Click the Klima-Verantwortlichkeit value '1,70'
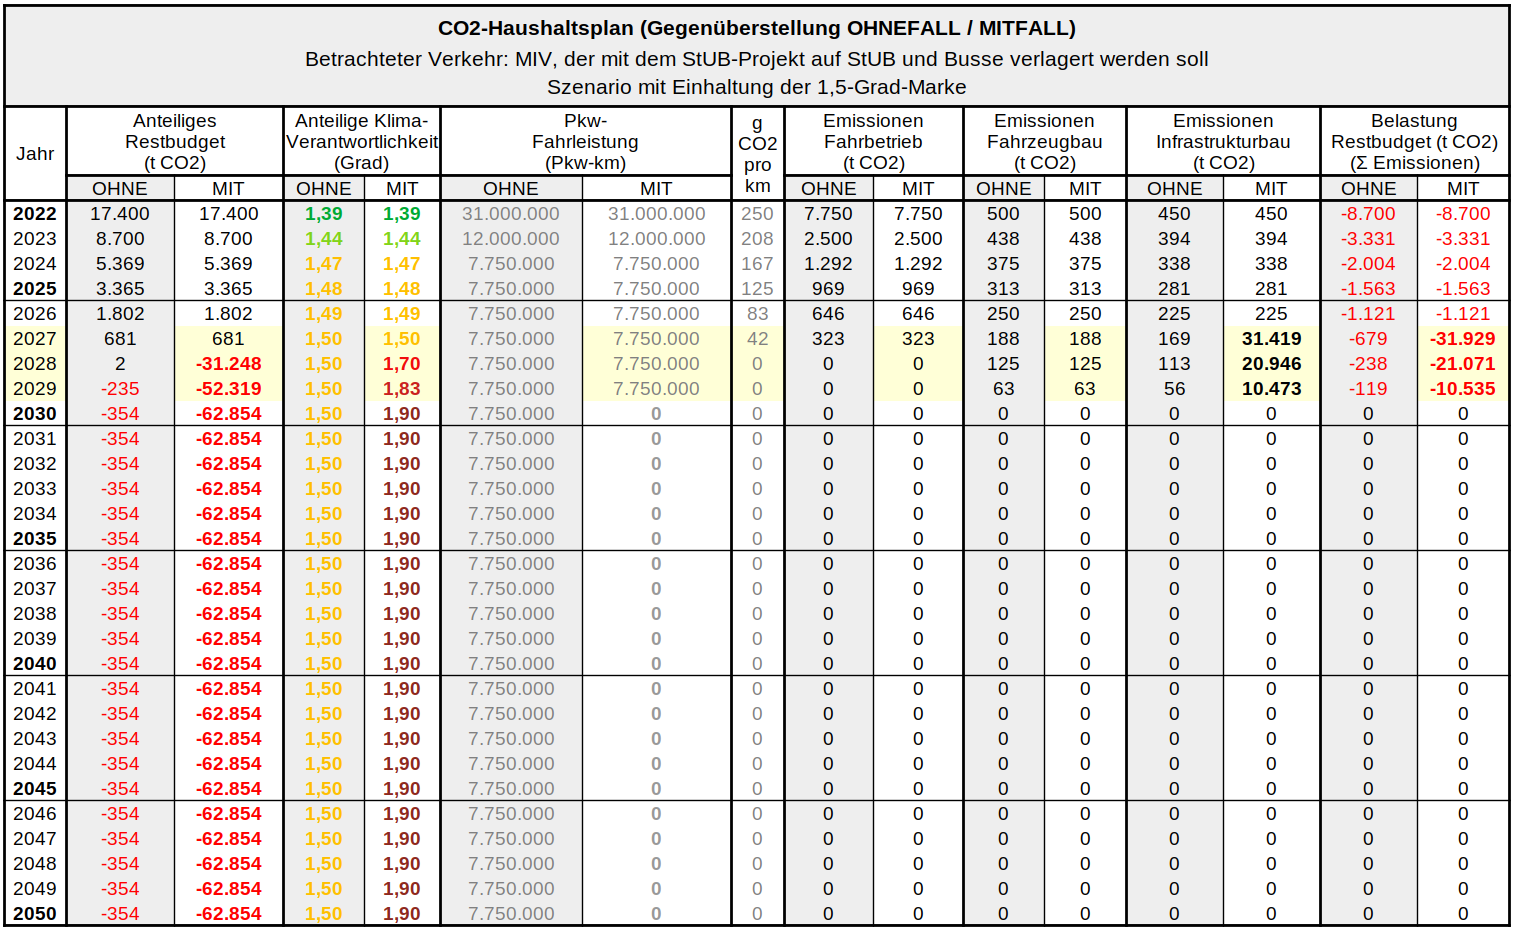The width and height of the screenshot is (1515, 931). [402, 364]
